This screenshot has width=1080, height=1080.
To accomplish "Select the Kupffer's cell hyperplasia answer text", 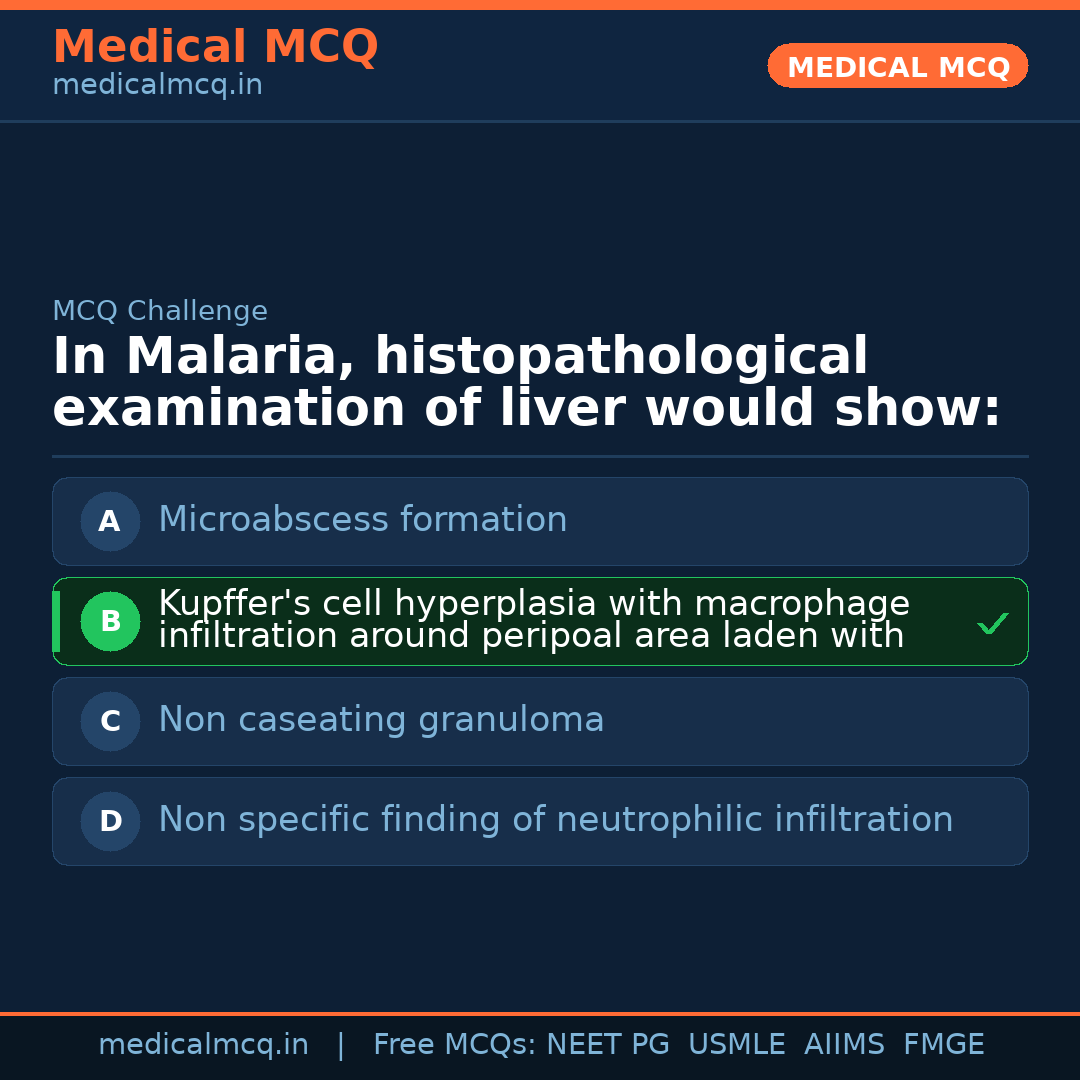I will pyautogui.click(x=533, y=620).
